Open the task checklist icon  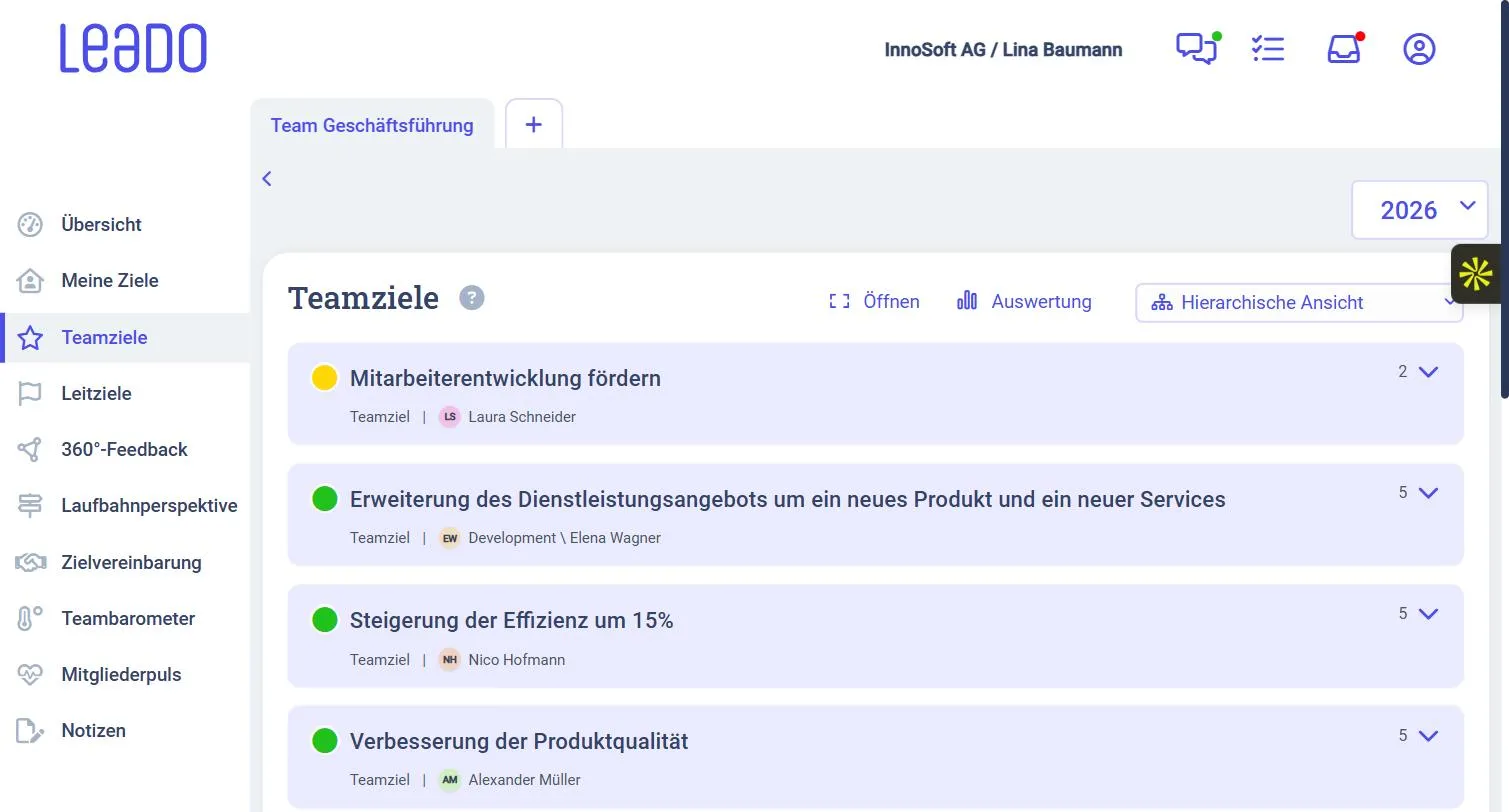pyautogui.click(x=1268, y=48)
